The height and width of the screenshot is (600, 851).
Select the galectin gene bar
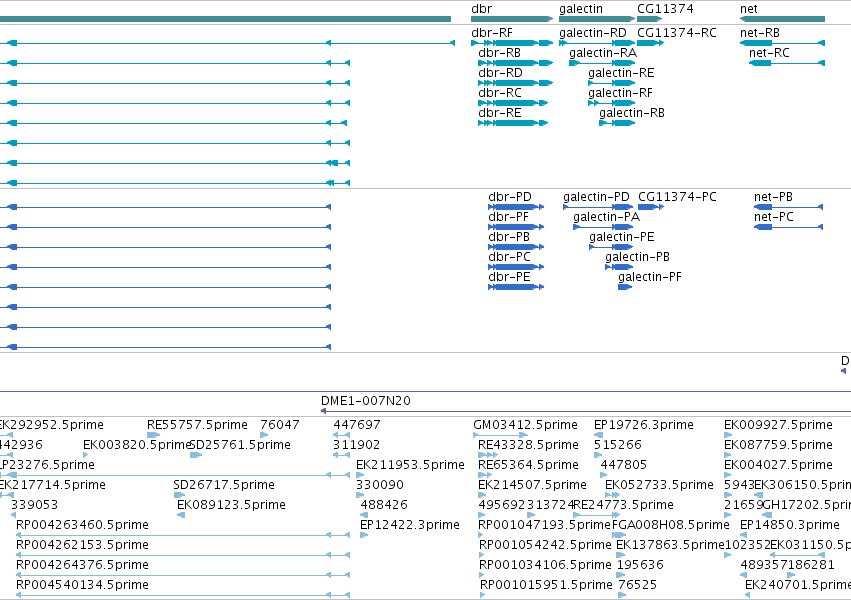(595, 19)
